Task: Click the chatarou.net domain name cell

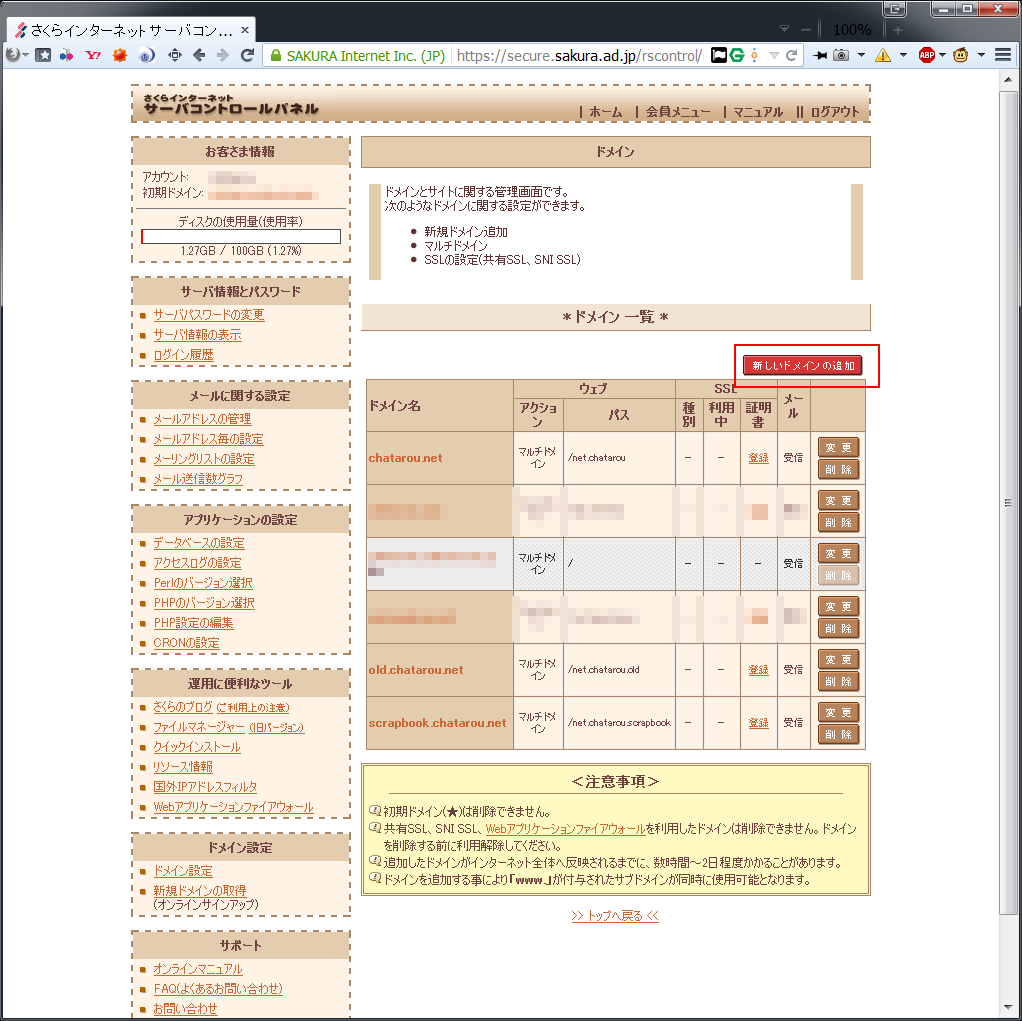Action: (440, 458)
